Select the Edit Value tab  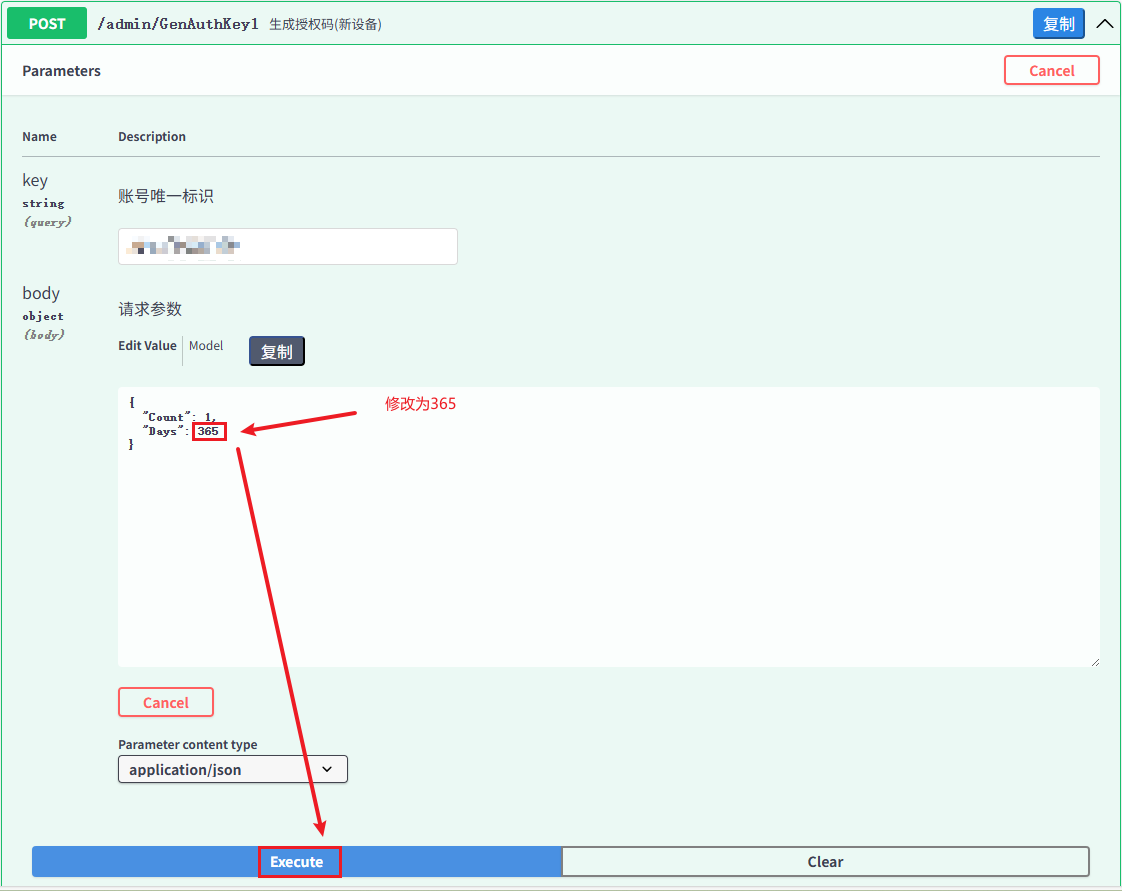point(146,346)
